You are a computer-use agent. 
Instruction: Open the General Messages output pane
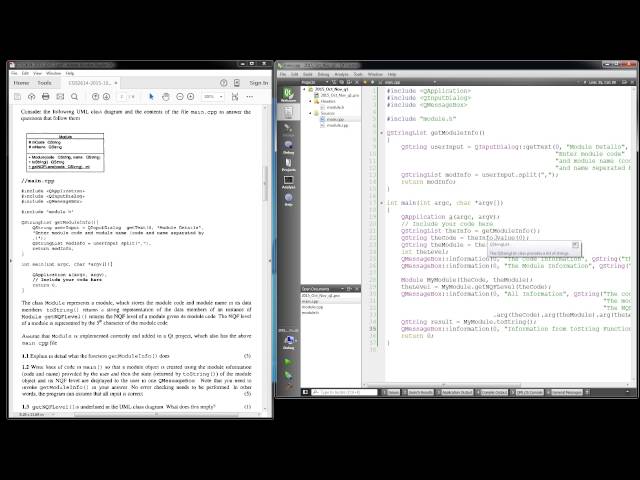[565, 392]
